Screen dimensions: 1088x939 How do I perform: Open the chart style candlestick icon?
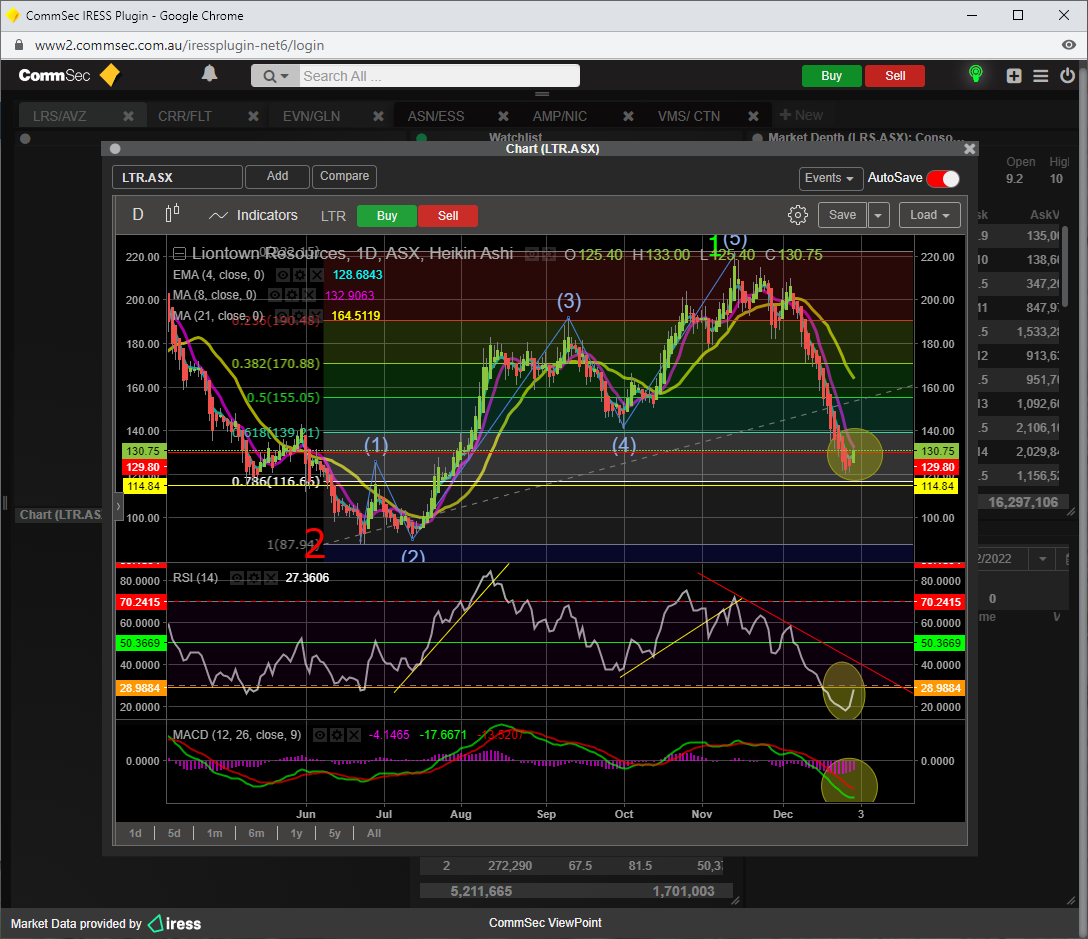[172, 214]
